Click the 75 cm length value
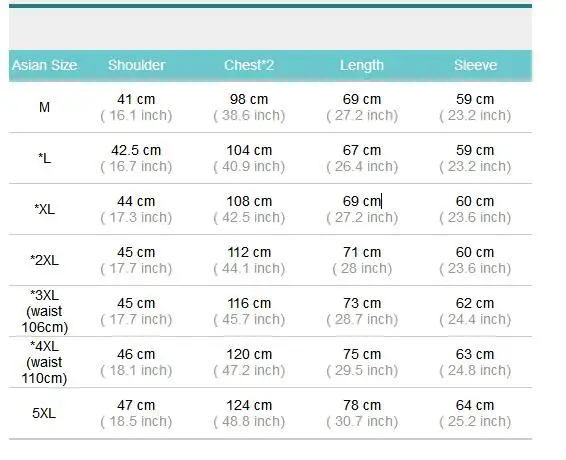This screenshot has height=460, width=566. point(362,354)
